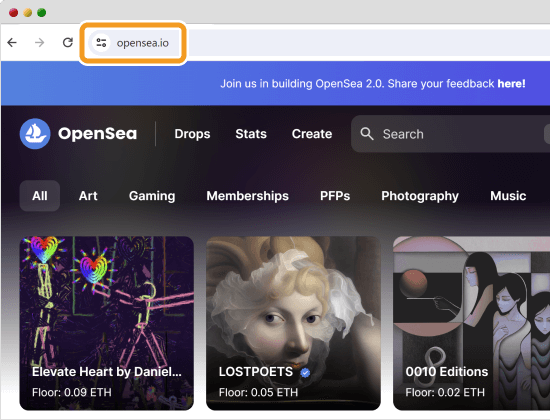Show the Photography category
The image size is (550, 420).
tap(420, 196)
